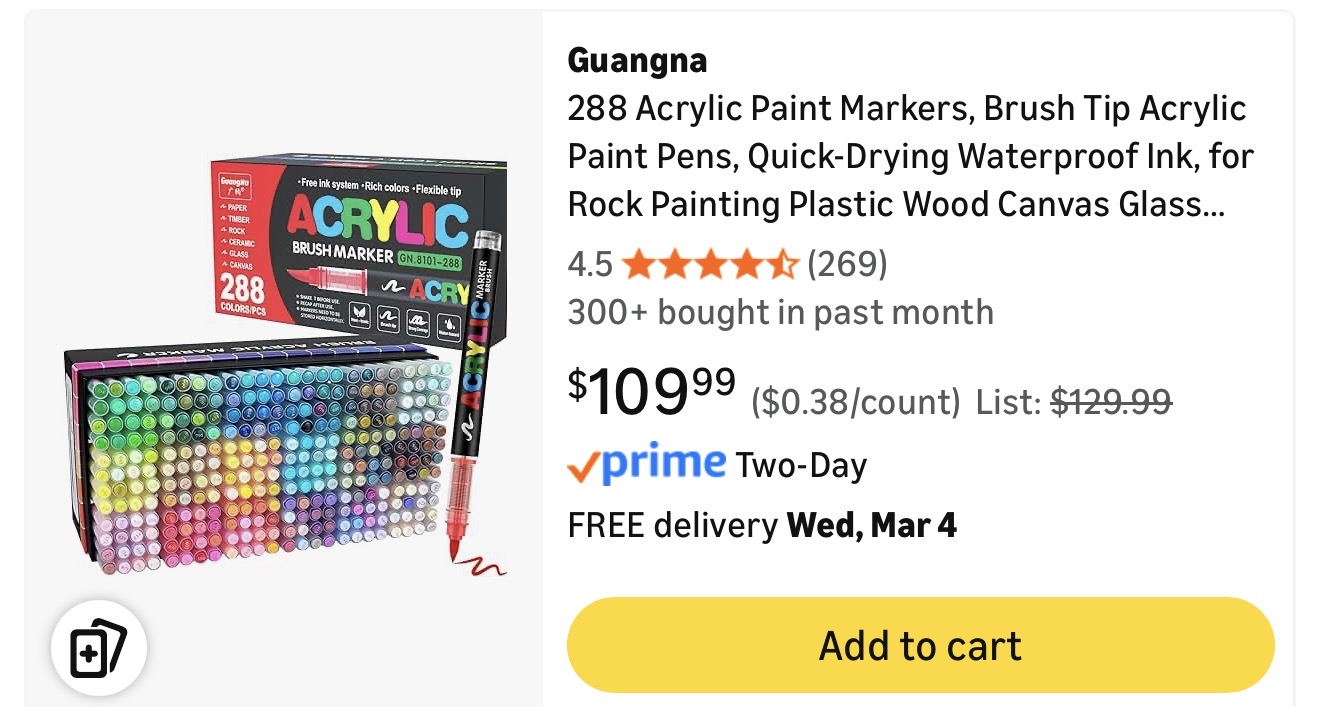This screenshot has width=1320, height=707.
Task: Click the blue Prime logo
Action: click(x=664, y=463)
